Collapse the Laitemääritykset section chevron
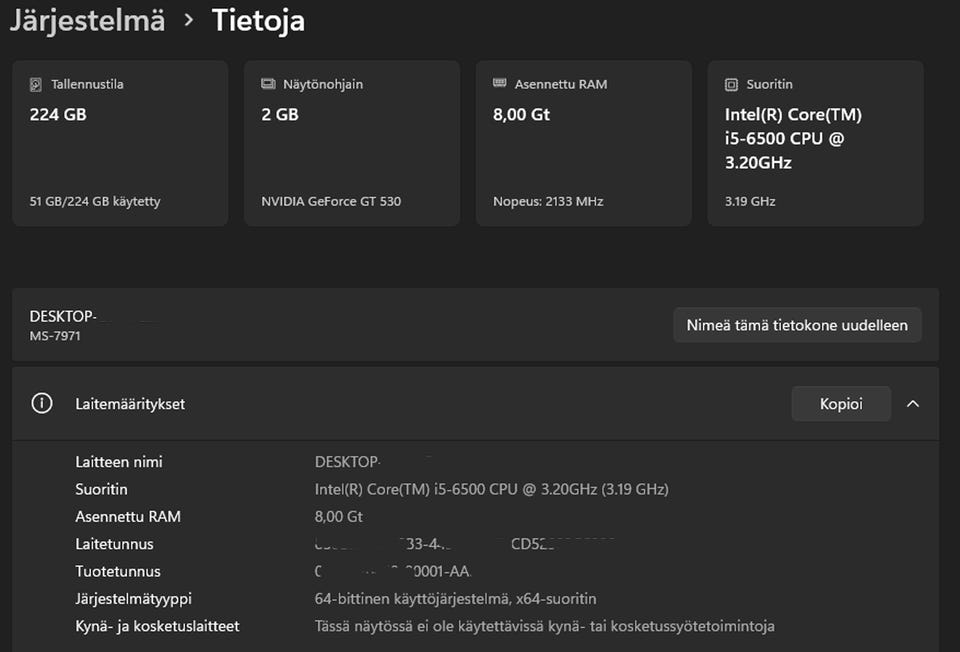Image resolution: width=960 pixels, height=652 pixels. pyautogui.click(x=912, y=404)
